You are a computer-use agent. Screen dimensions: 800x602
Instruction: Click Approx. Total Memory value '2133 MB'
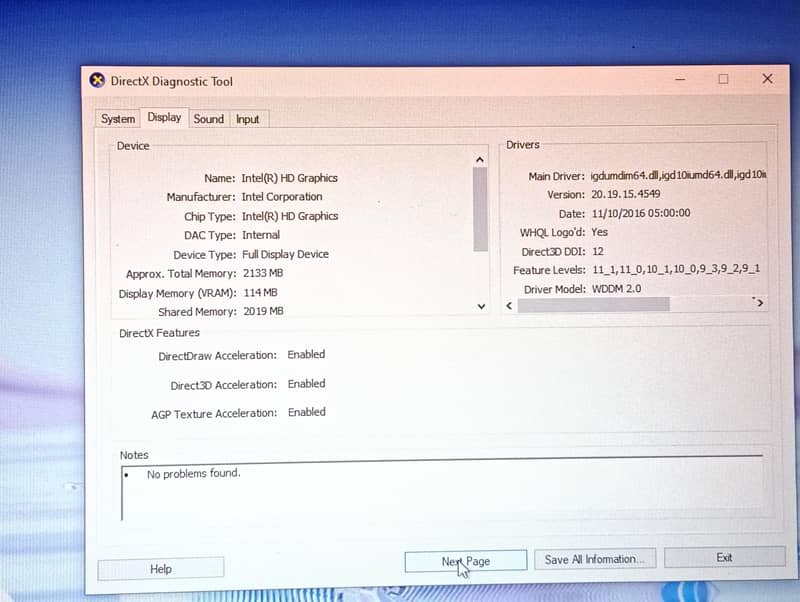(263, 273)
